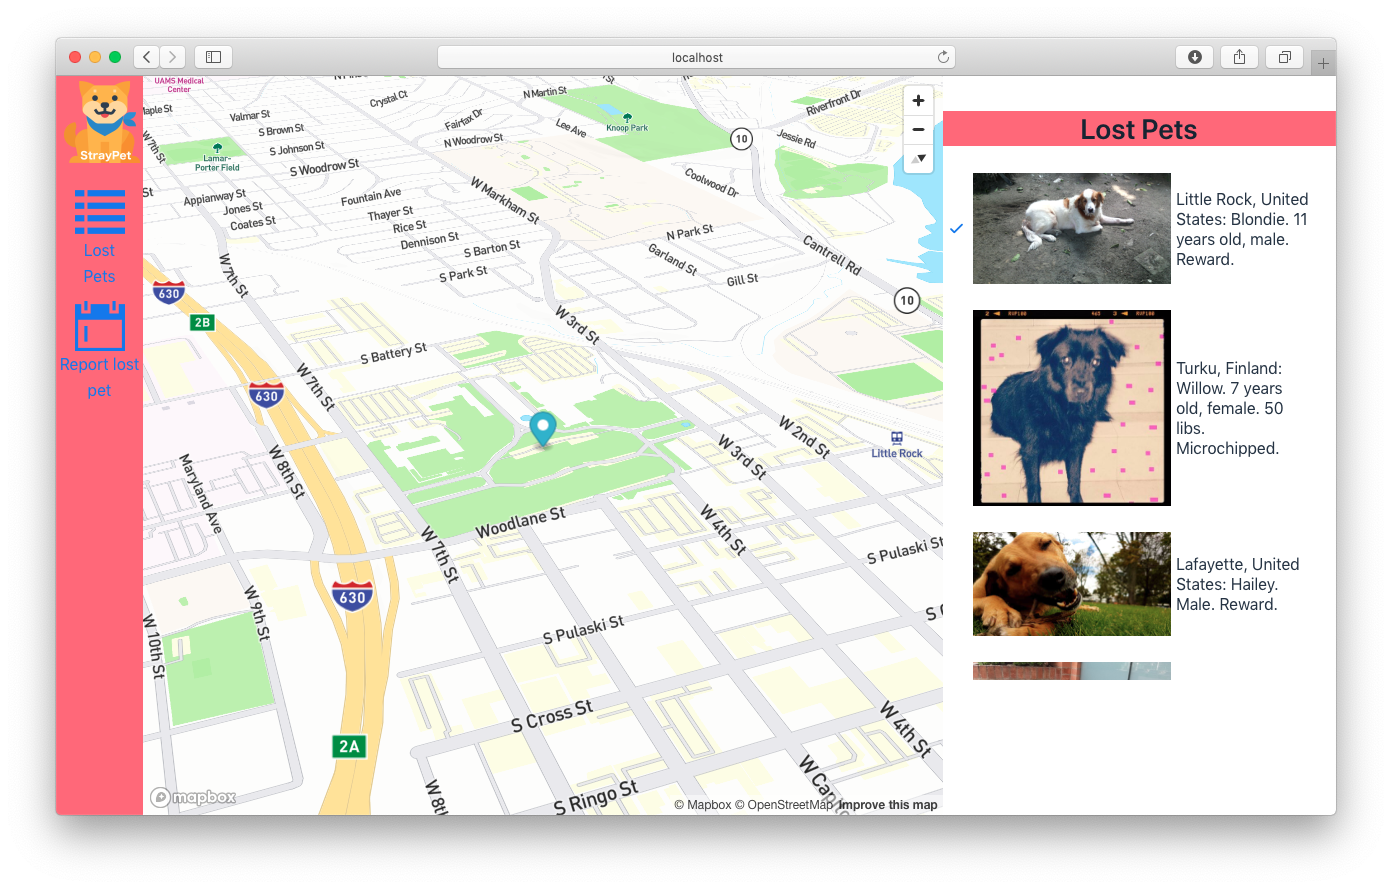
Task: Click the Turku, Finland Willow description
Action: (x=1230, y=408)
